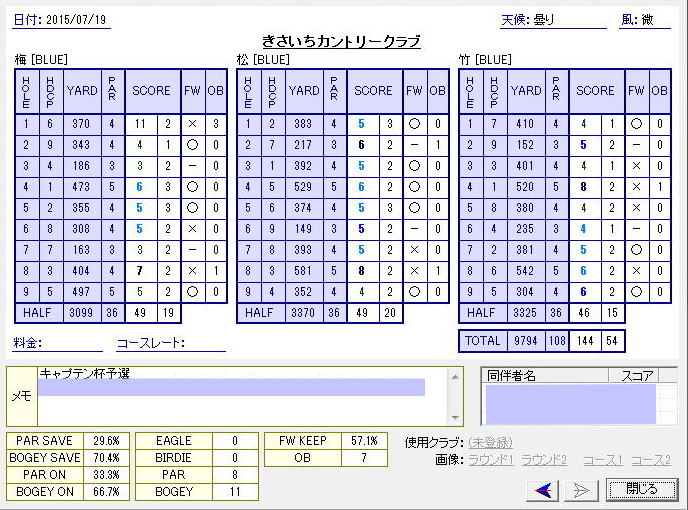Click the PAR SAVE value 29.6%
Screen dimensions: 688x510
[x=106, y=441]
